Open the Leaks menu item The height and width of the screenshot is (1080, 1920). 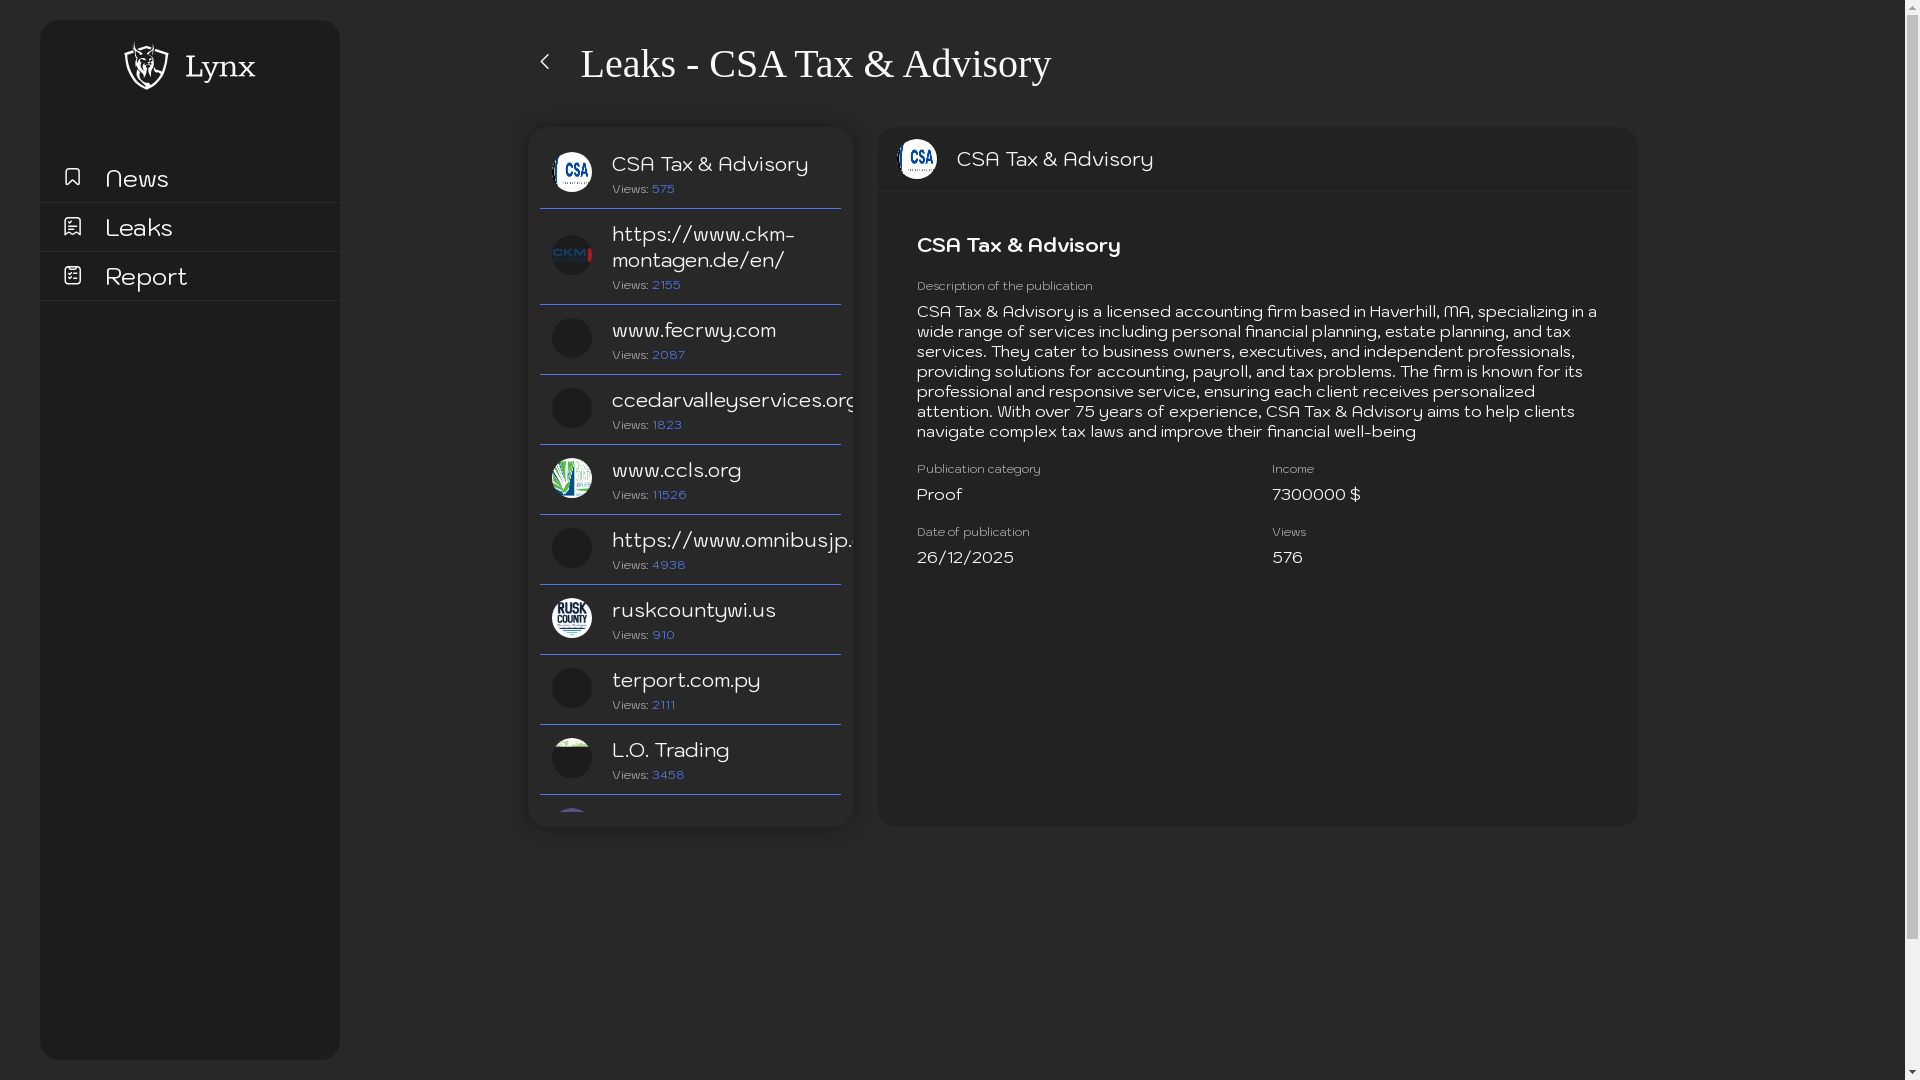tap(139, 227)
